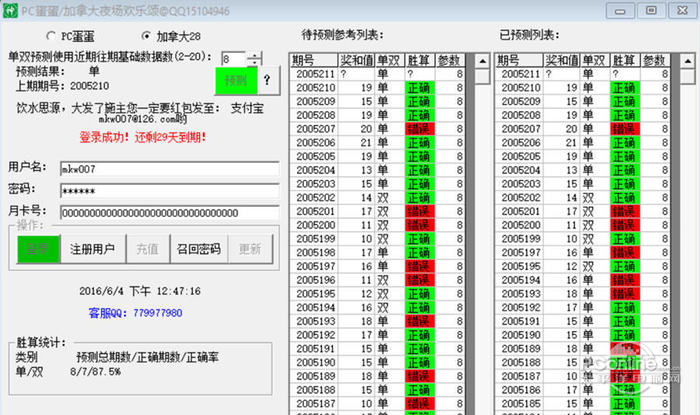Image resolution: width=700 pixels, height=415 pixels.
Task: Click the scrollbar thumb of 已预测列表
Action: [688, 76]
